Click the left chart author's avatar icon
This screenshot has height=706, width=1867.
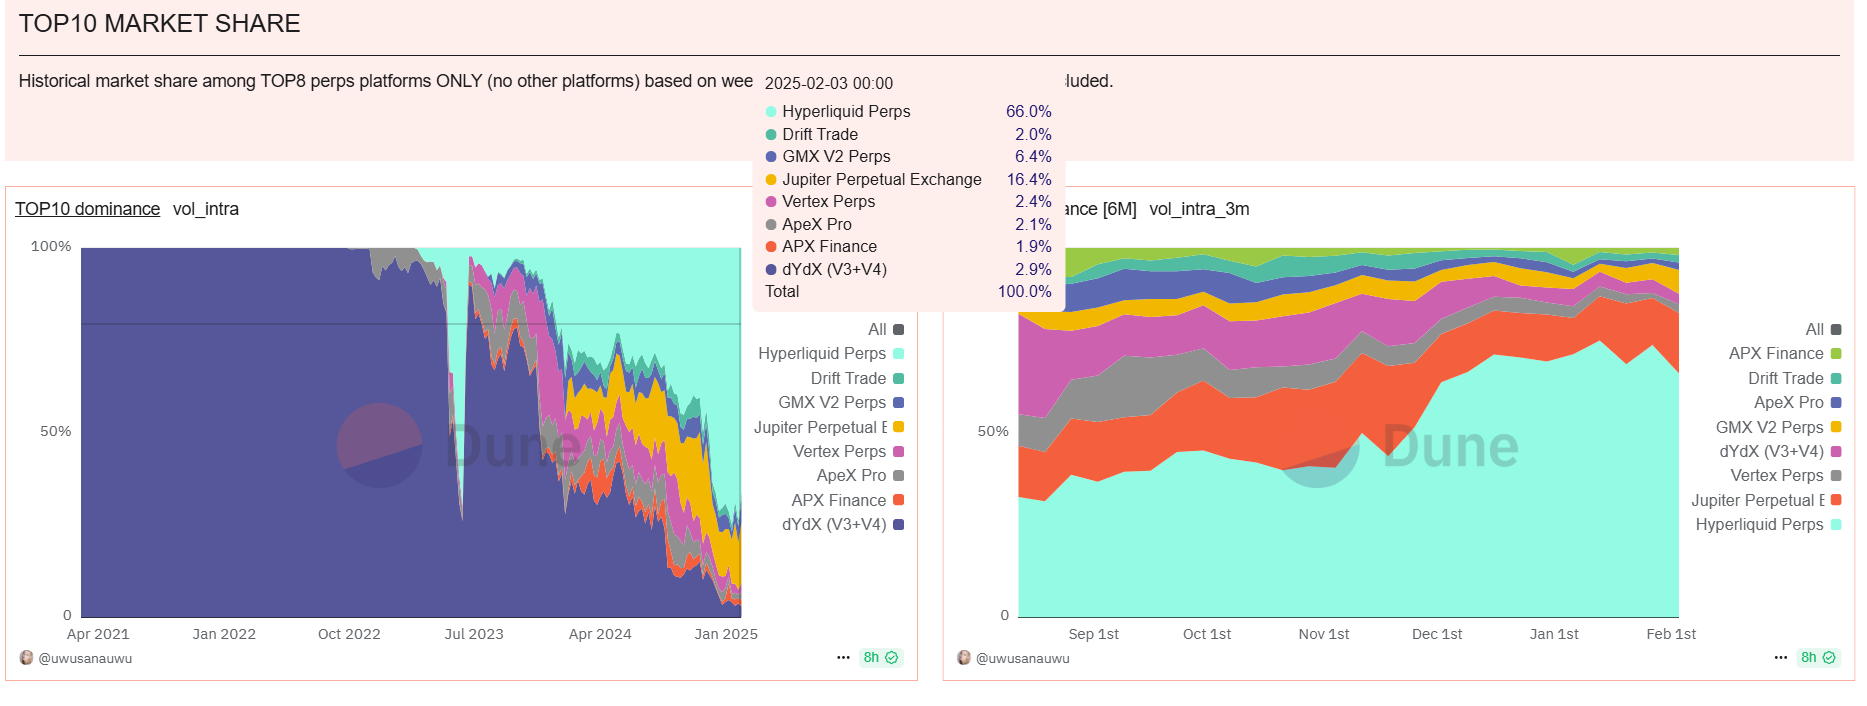27,658
